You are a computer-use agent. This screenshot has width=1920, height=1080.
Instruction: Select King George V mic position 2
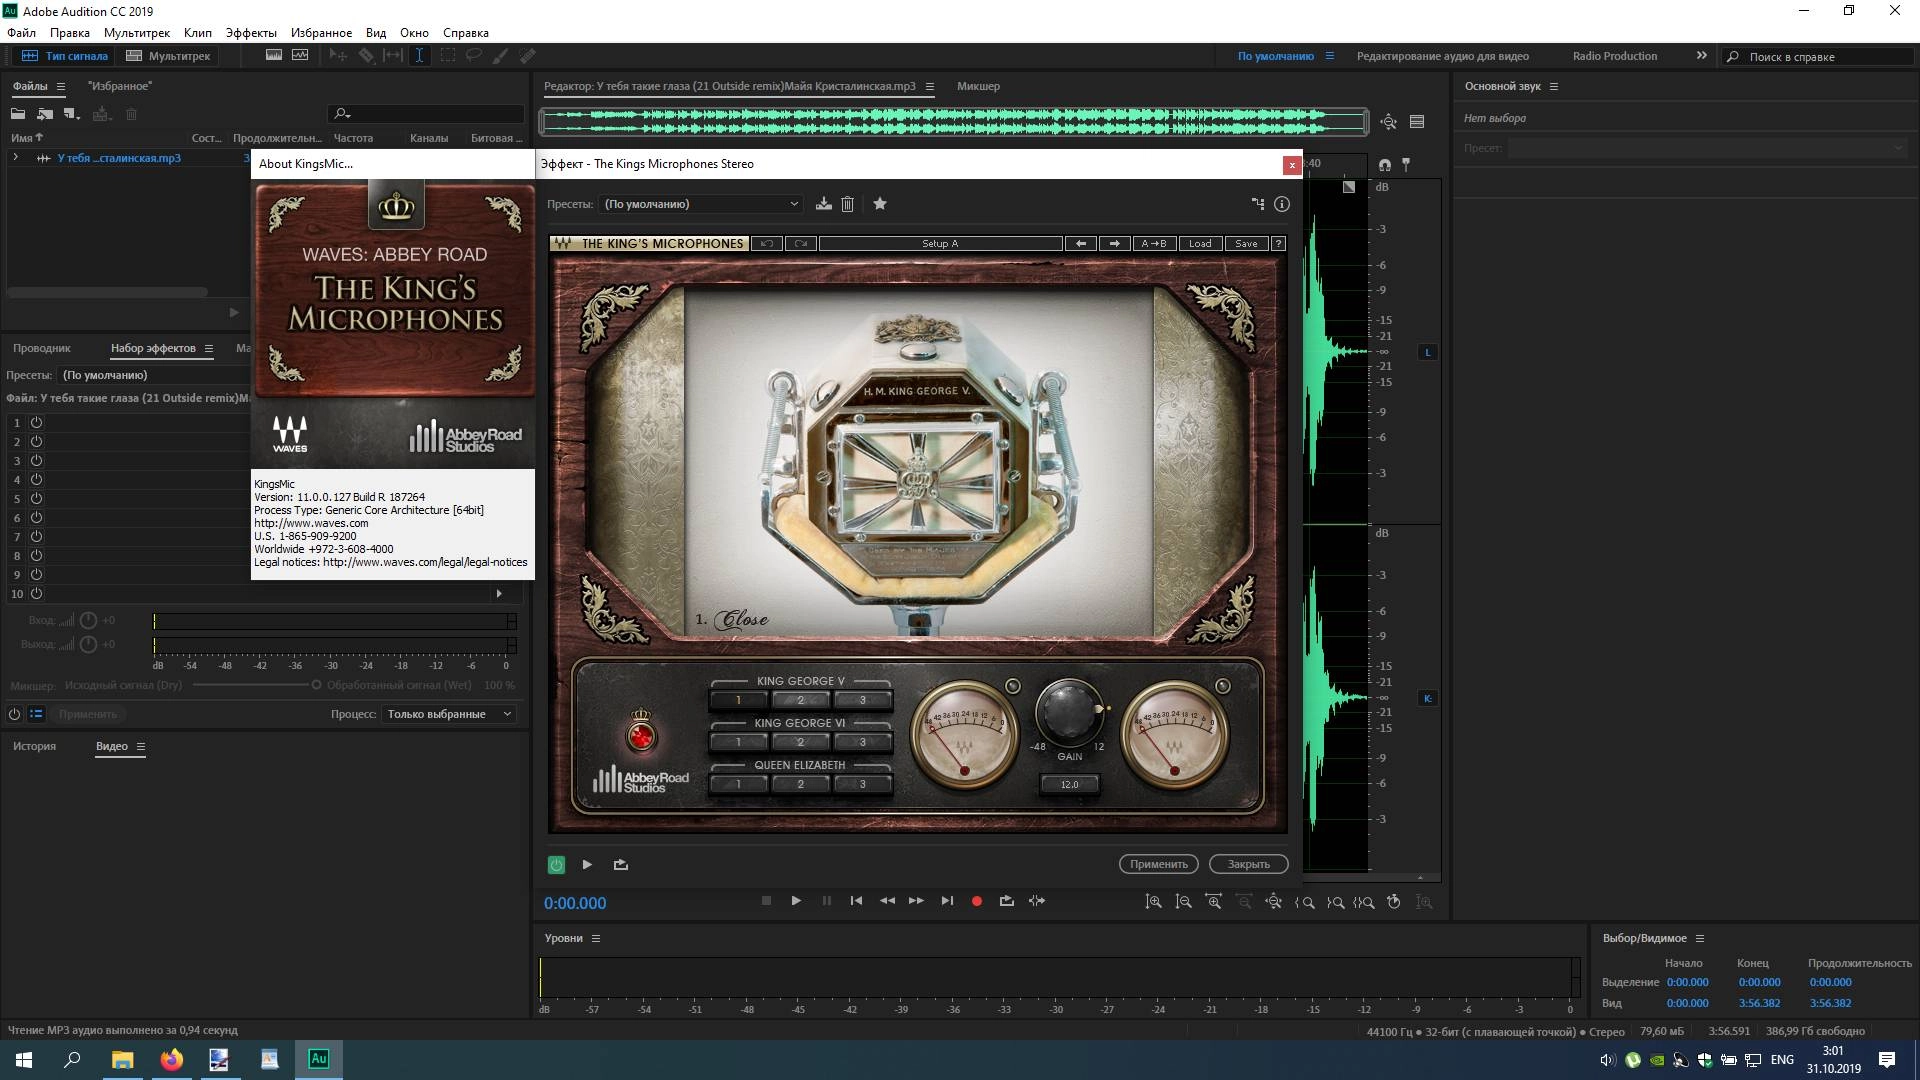click(x=800, y=700)
